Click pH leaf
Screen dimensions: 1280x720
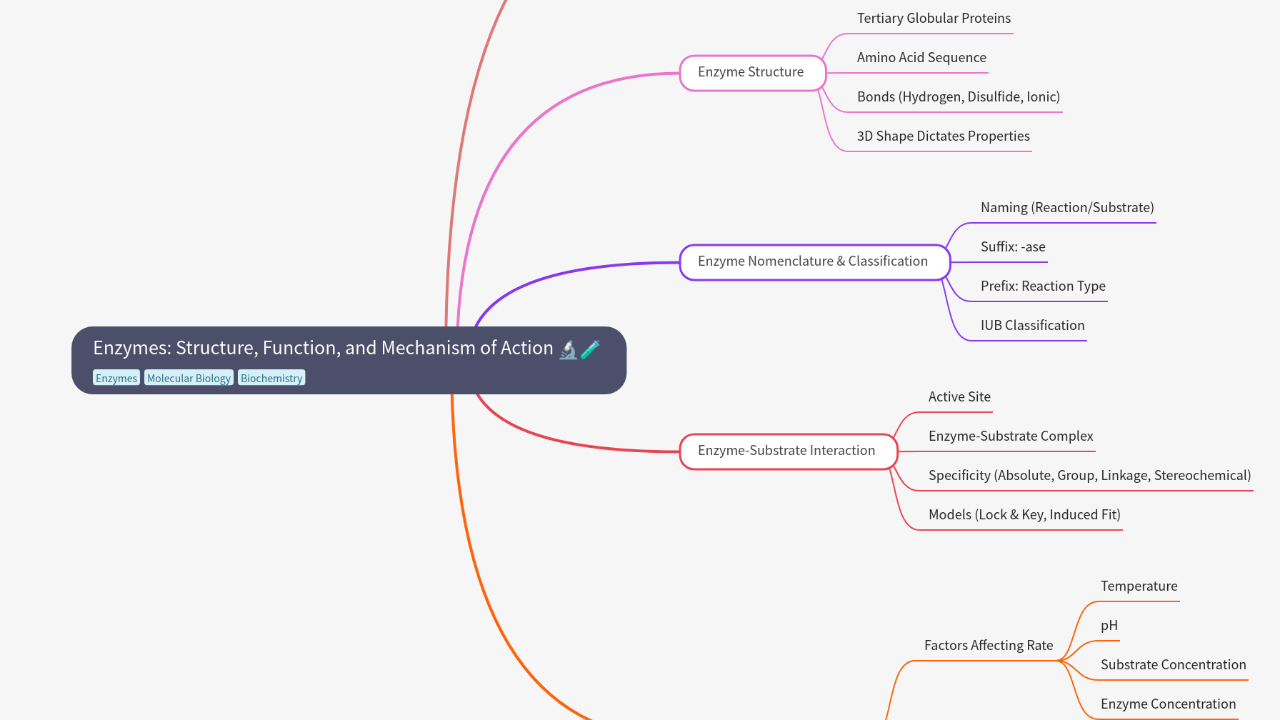click(1109, 625)
